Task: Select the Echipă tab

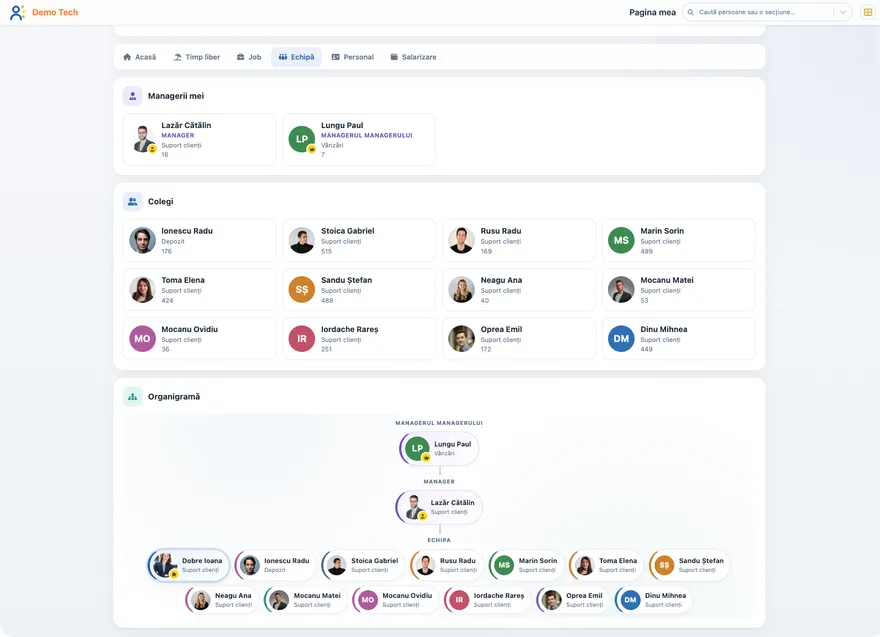Action: tap(296, 57)
